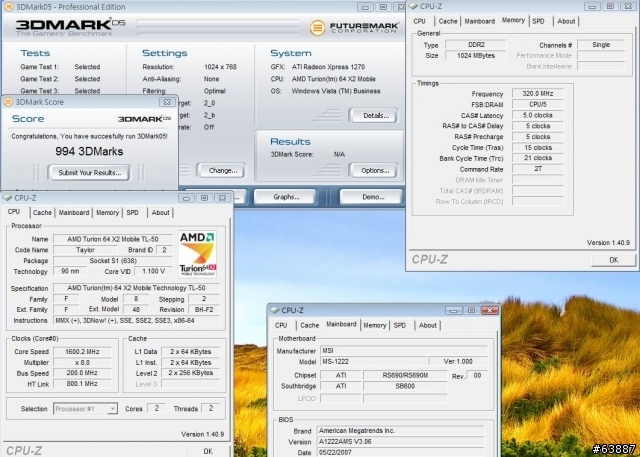
Task: Click the 3DMark Score window icon
Action: (x=8, y=102)
